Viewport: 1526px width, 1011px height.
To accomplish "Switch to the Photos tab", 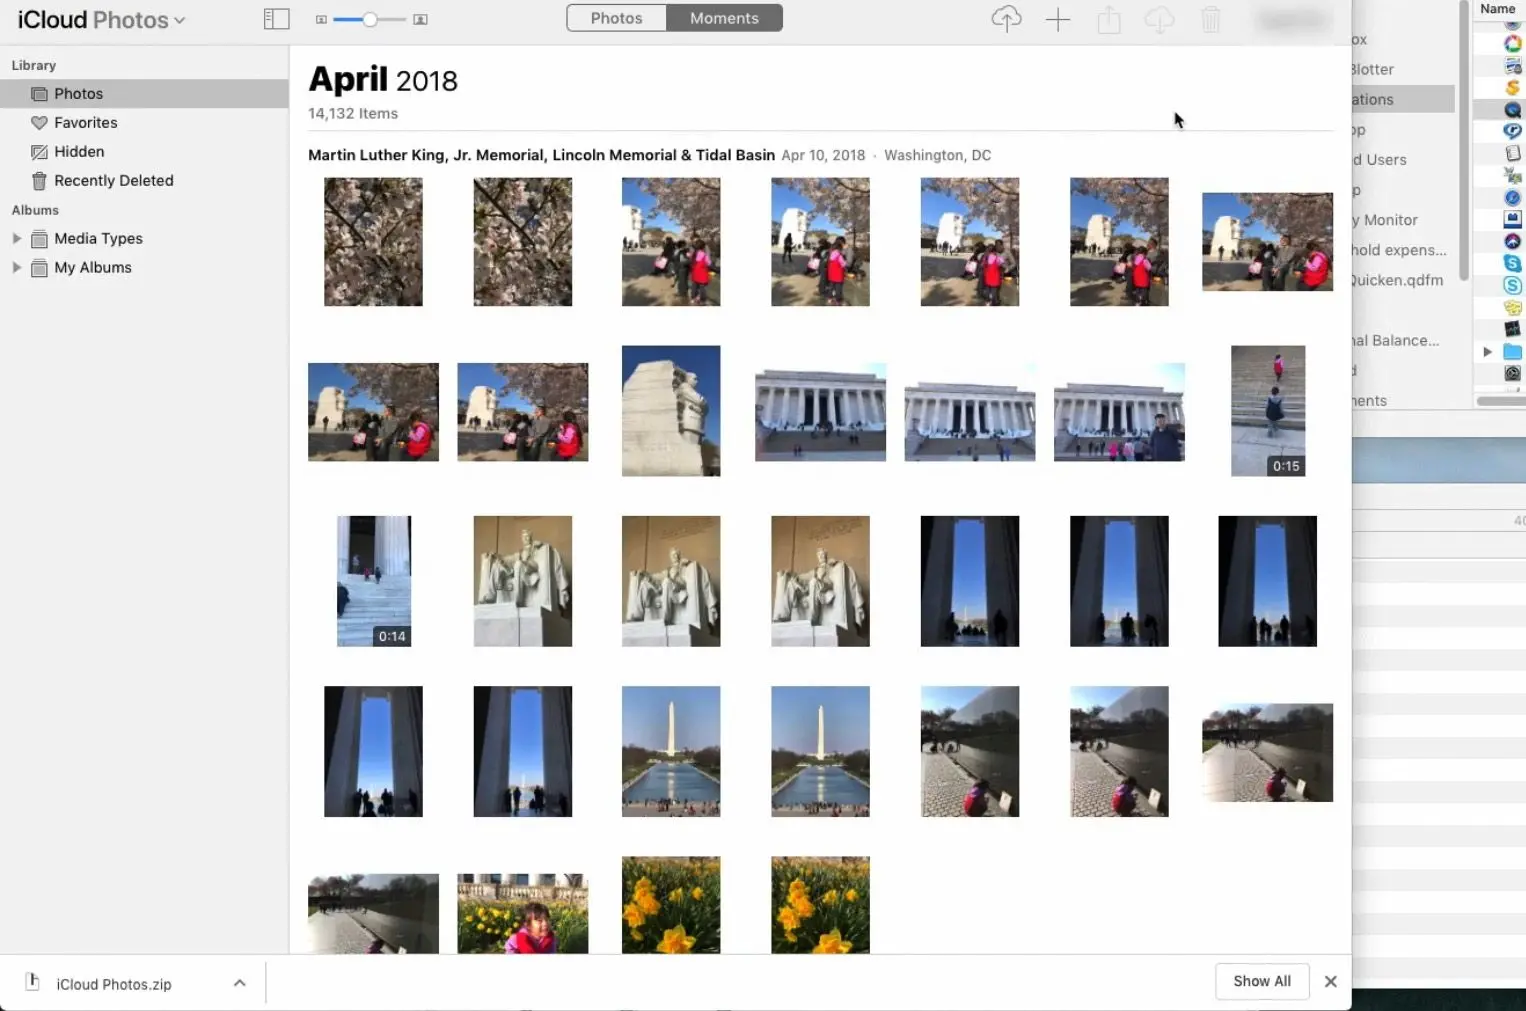I will pyautogui.click(x=615, y=17).
